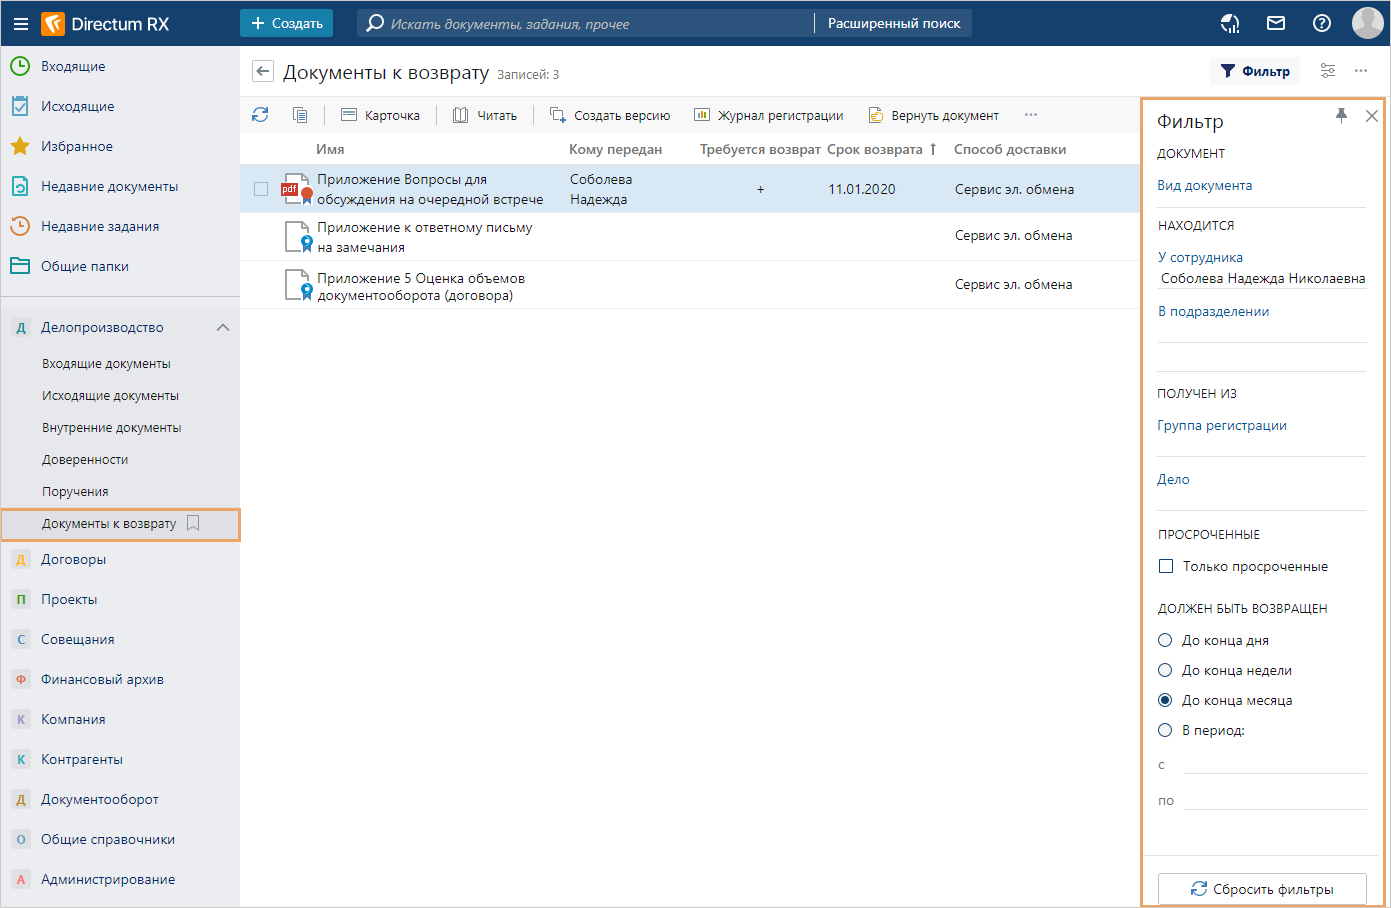Open the Договоры module in sidebar
Screen dimensions: 1391x908
click(73, 559)
